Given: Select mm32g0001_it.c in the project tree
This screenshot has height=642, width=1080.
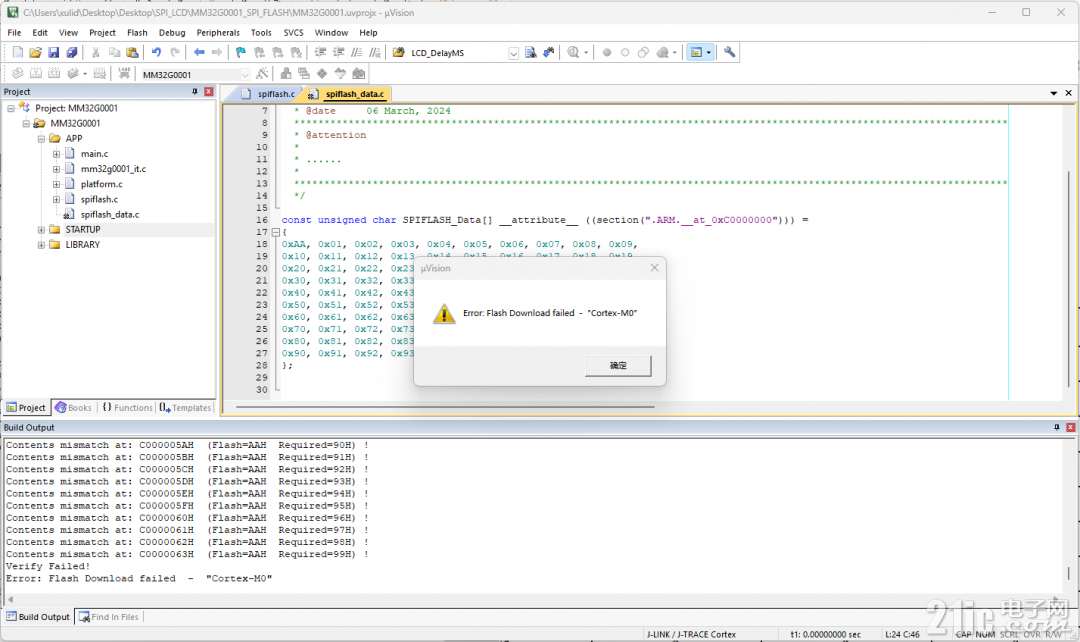Looking at the screenshot, I should pos(113,169).
